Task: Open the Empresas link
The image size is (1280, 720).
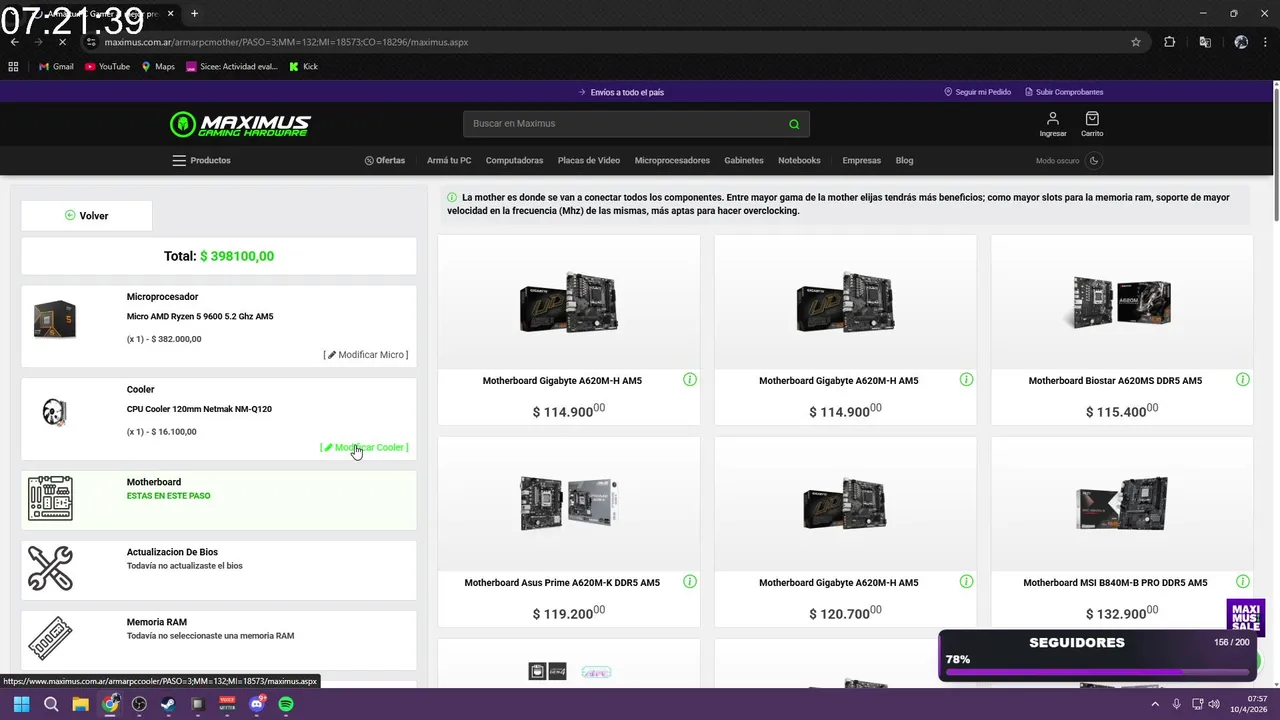Action: pyautogui.click(x=862, y=160)
